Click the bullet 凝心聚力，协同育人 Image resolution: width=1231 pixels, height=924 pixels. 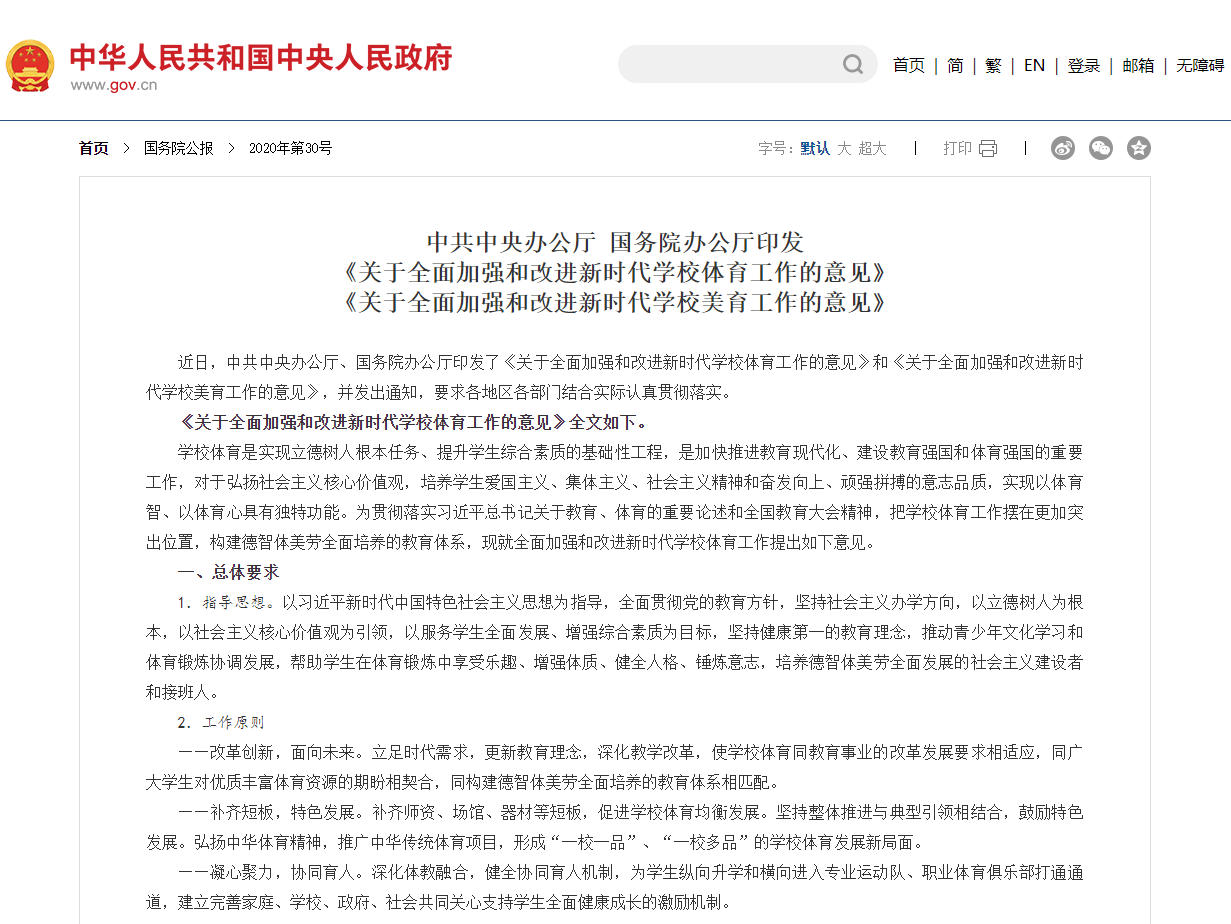(x=615, y=887)
